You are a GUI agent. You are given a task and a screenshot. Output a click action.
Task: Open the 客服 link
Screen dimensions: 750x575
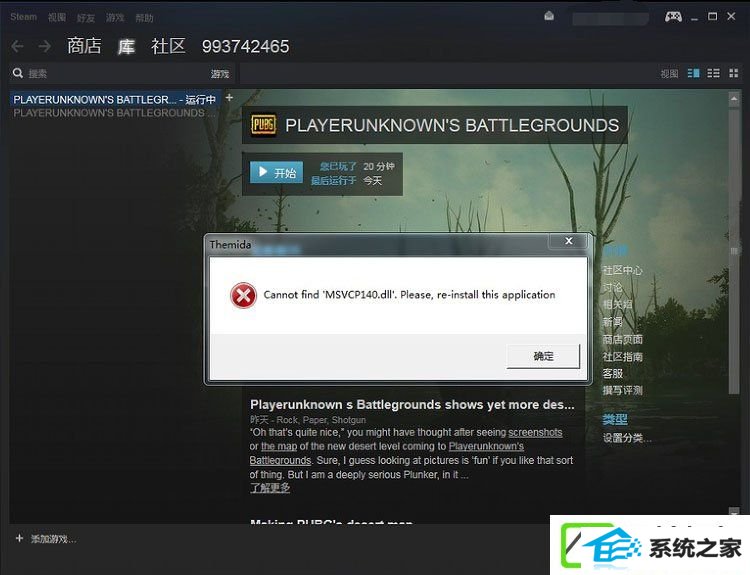tap(612, 373)
